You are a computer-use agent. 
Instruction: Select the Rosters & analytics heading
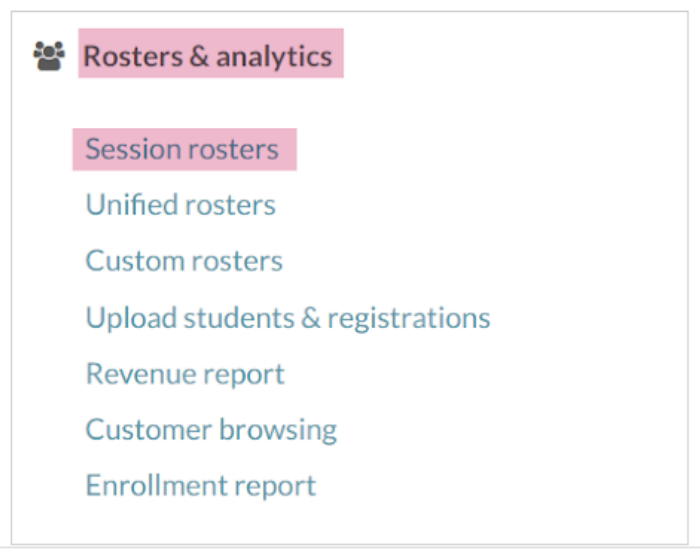coord(208,56)
